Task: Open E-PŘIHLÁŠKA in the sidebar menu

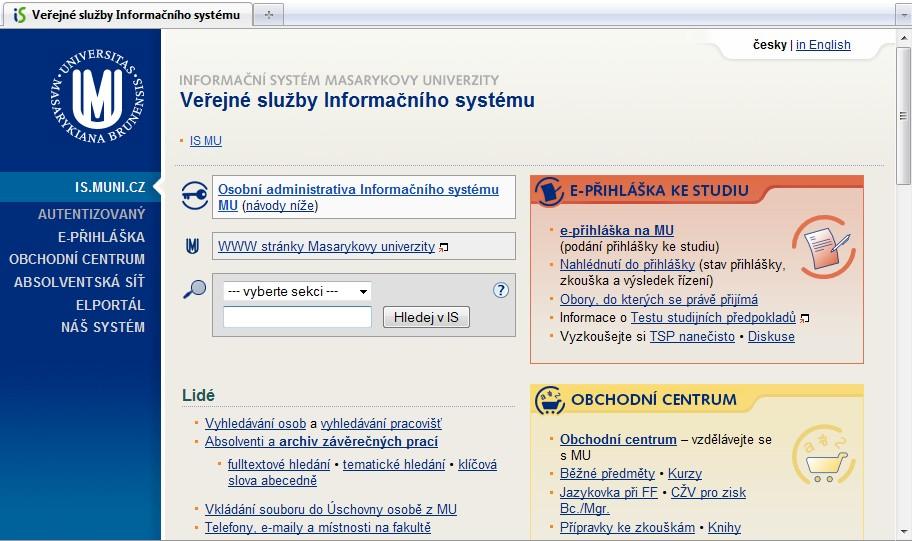Action: coord(101,237)
